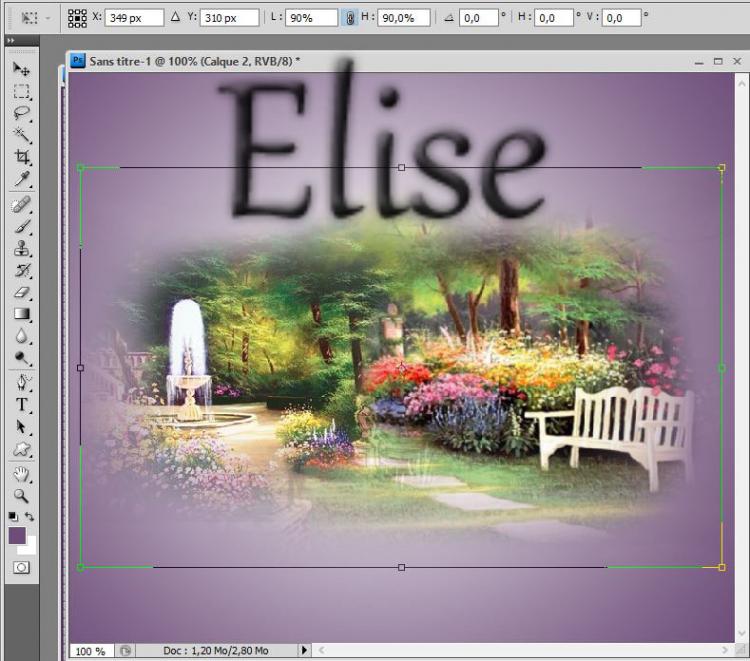Screen dimensions: 750x661
Task: Pick the Magic Wand tool
Action: point(21,135)
